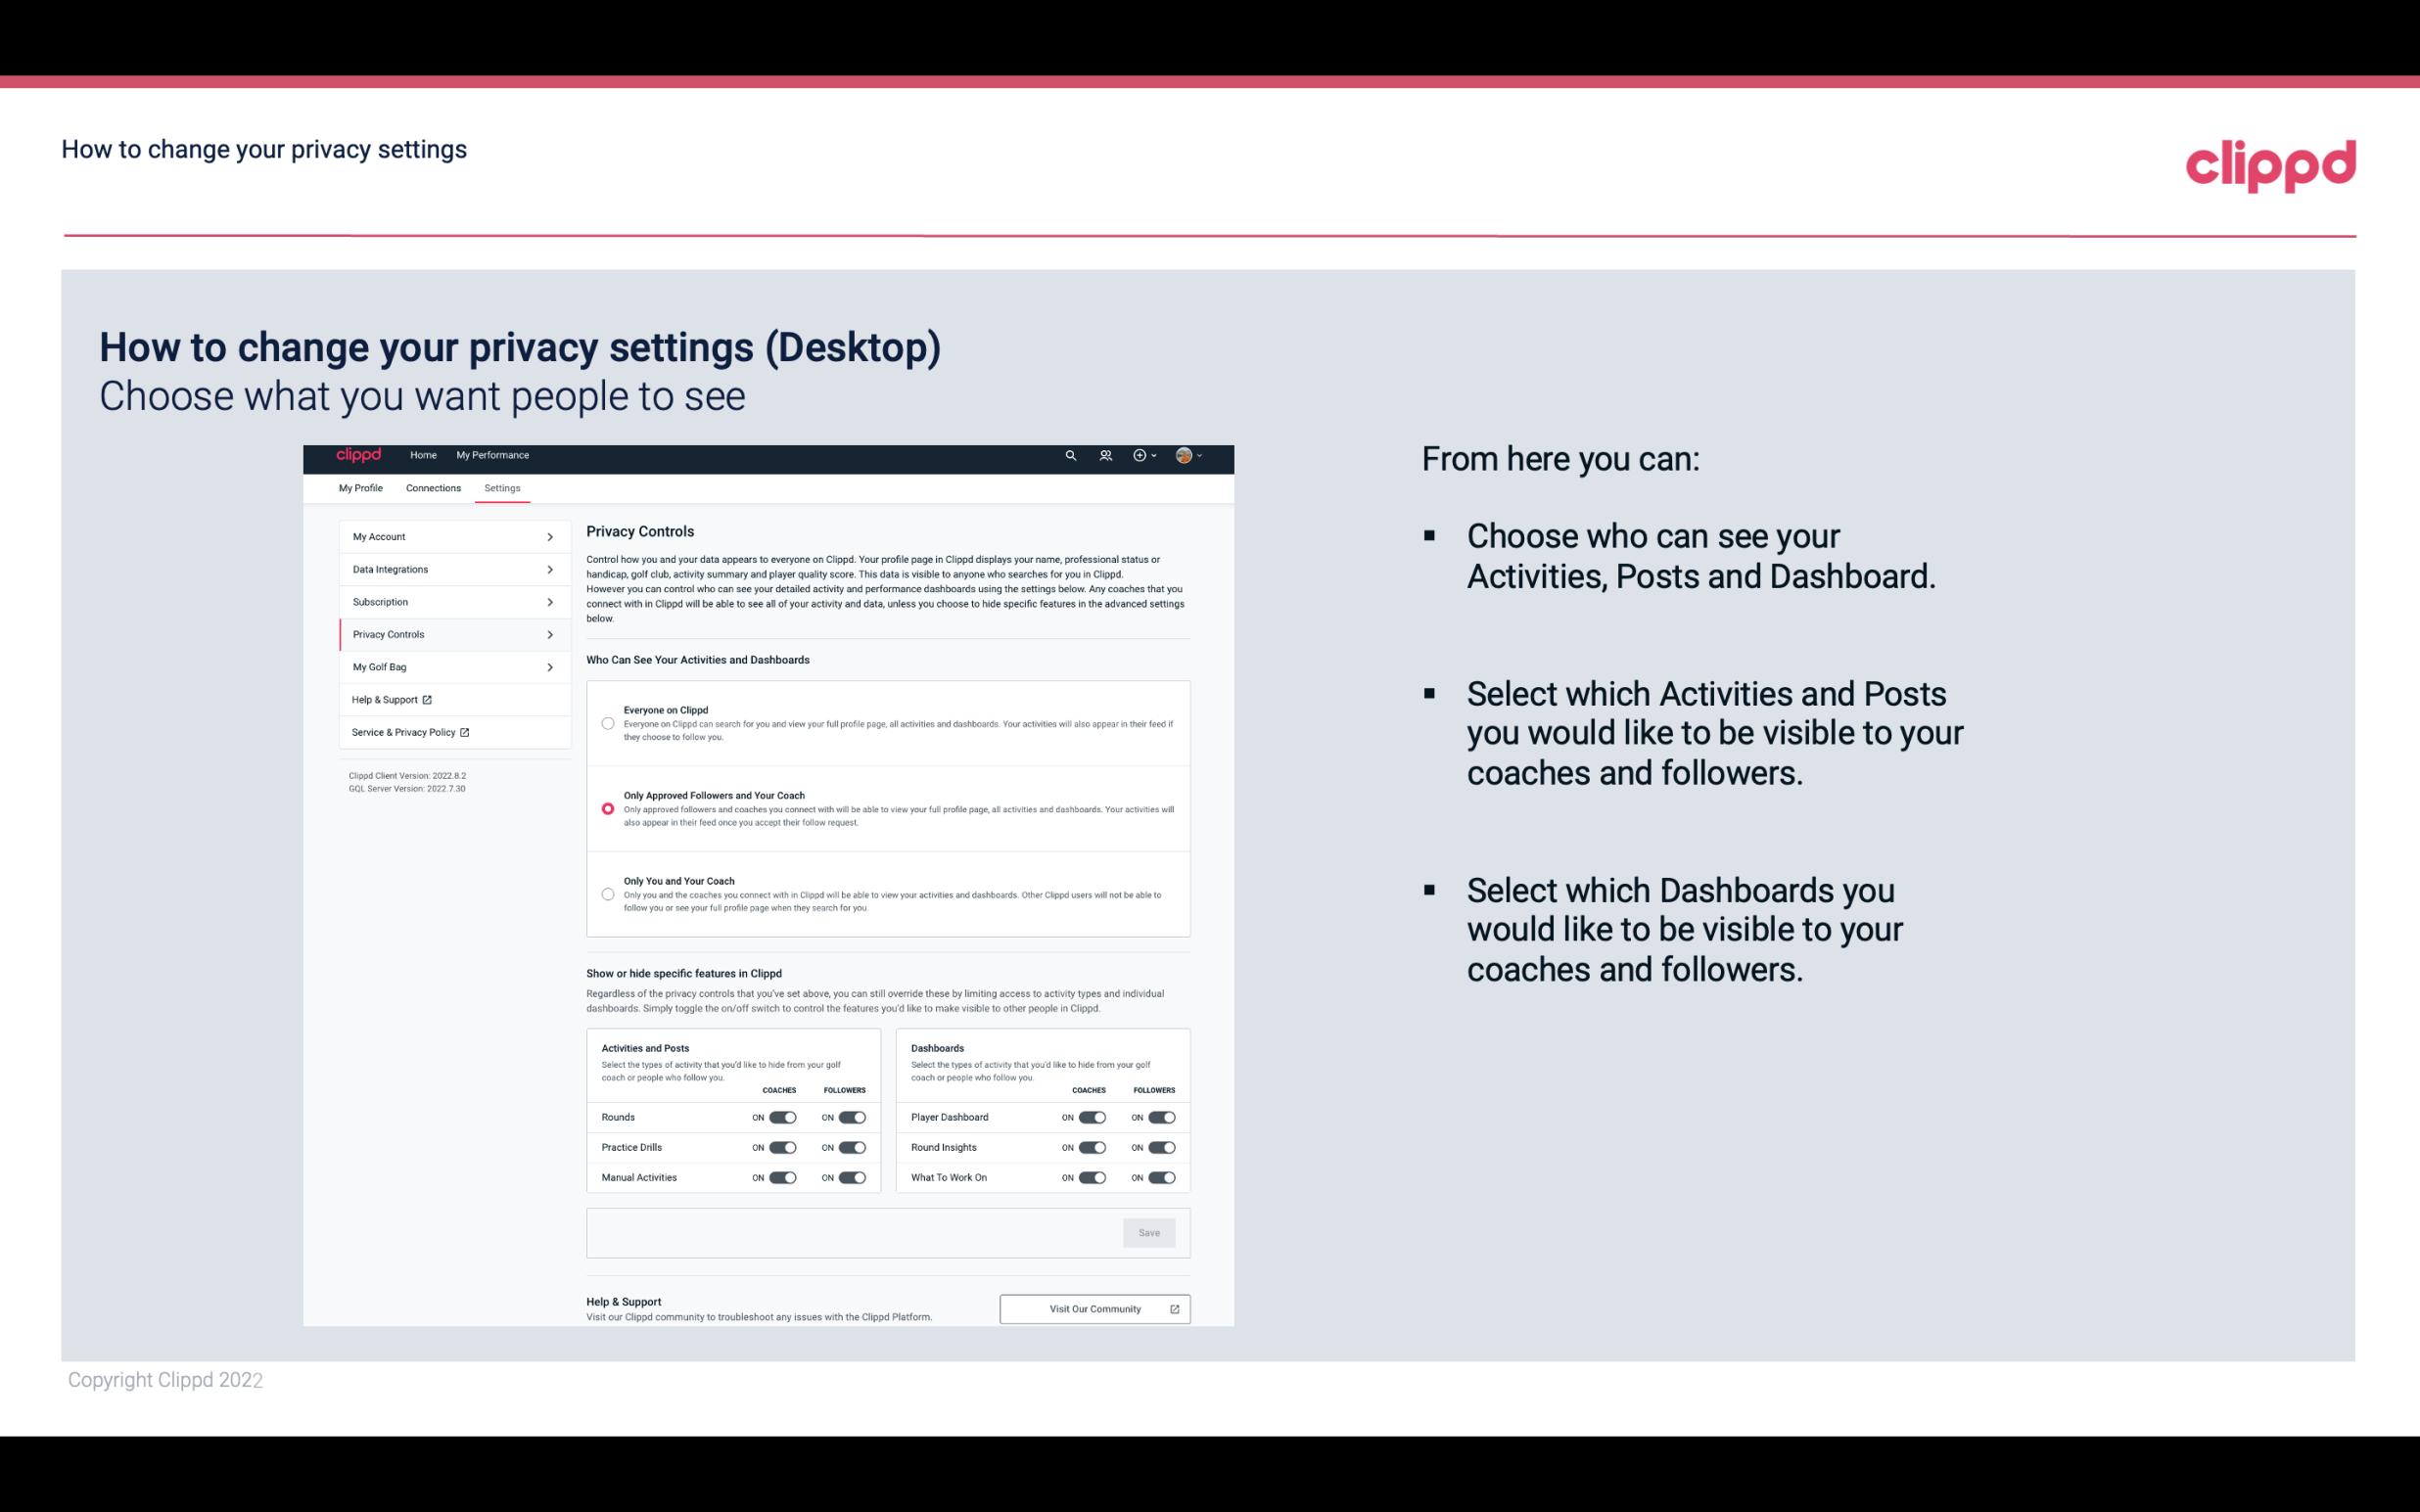Click the My Performance navigation icon
2420x1512 pixels.
pyautogui.click(x=493, y=455)
